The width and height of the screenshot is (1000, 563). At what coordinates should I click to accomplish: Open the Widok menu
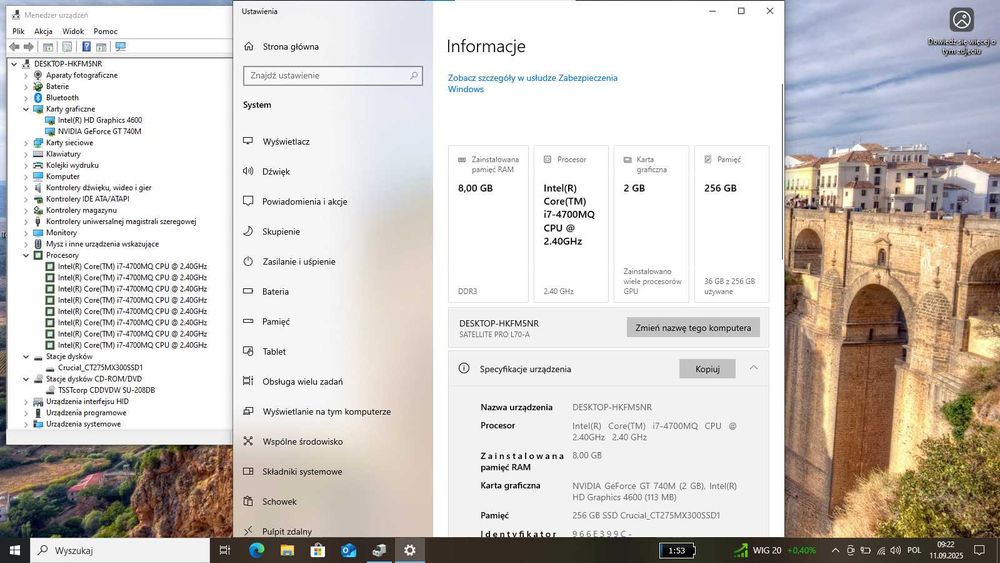pyautogui.click(x=73, y=31)
